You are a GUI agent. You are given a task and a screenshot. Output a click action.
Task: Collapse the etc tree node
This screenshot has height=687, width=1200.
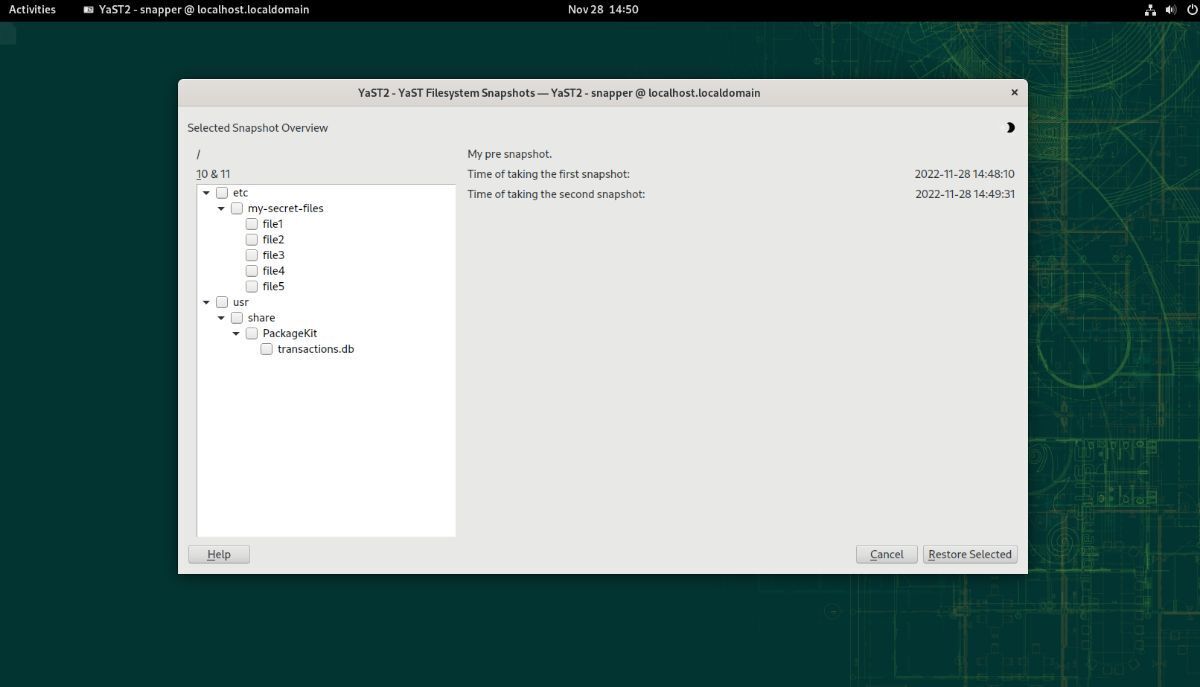tap(207, 193)
